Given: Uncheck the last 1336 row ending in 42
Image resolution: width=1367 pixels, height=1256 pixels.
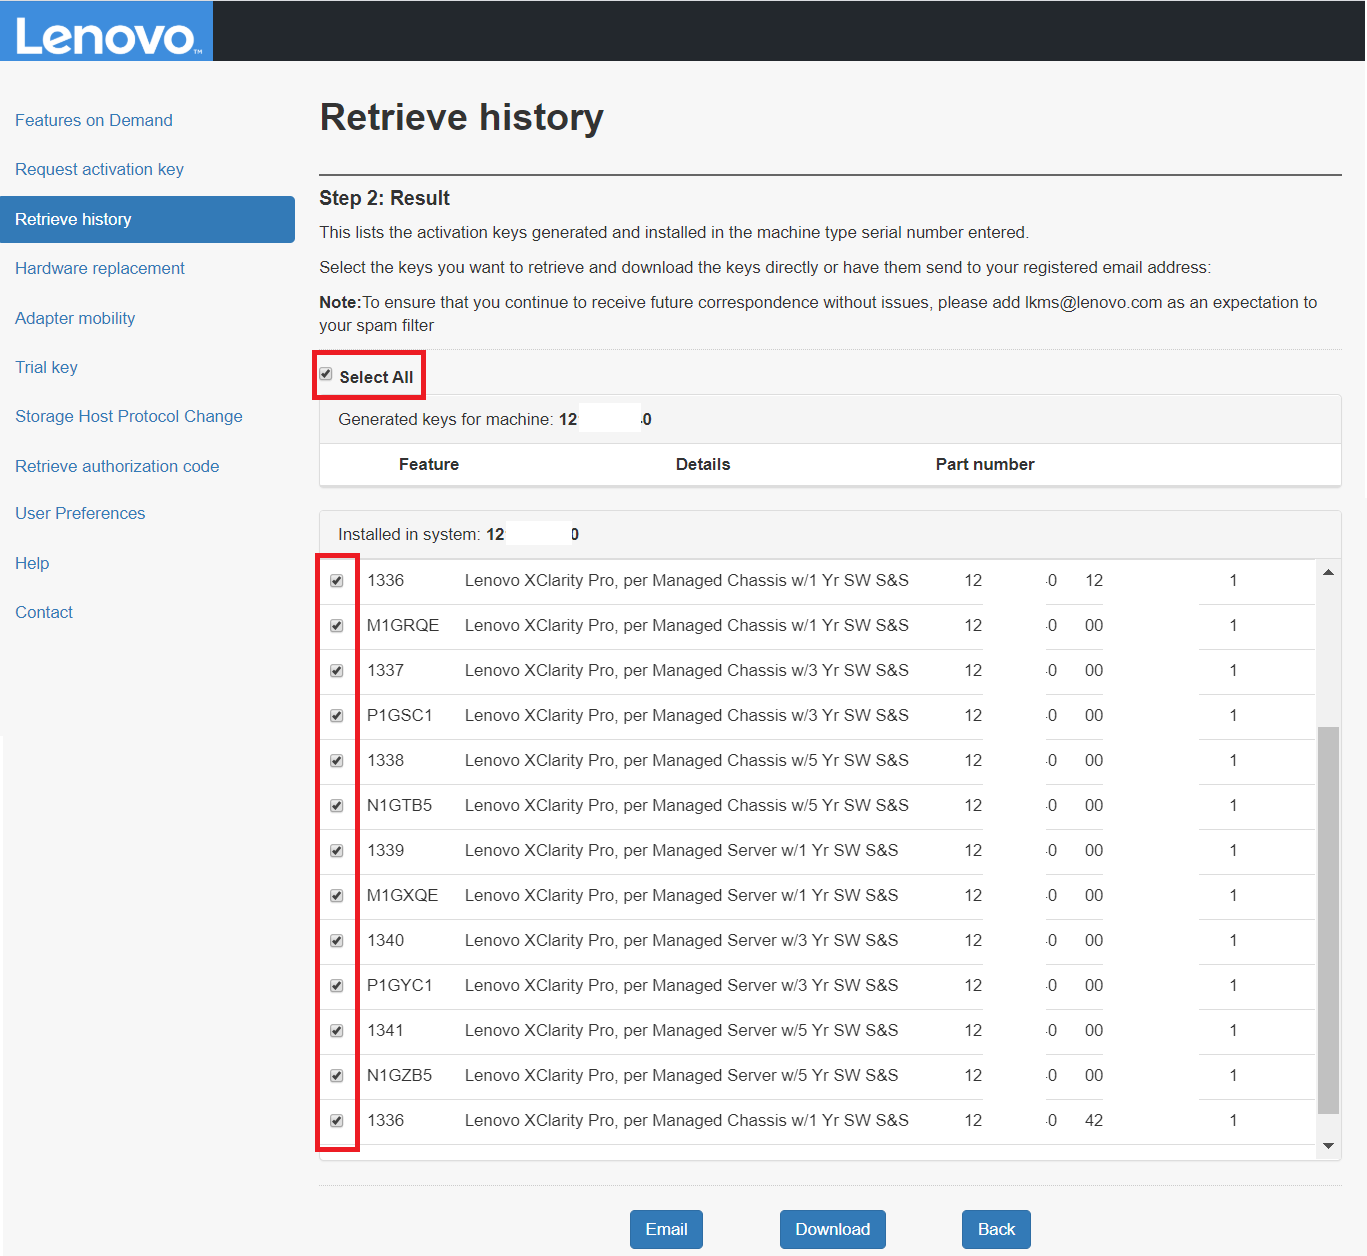Looking at the screenshot, I should click(337, 1121).
